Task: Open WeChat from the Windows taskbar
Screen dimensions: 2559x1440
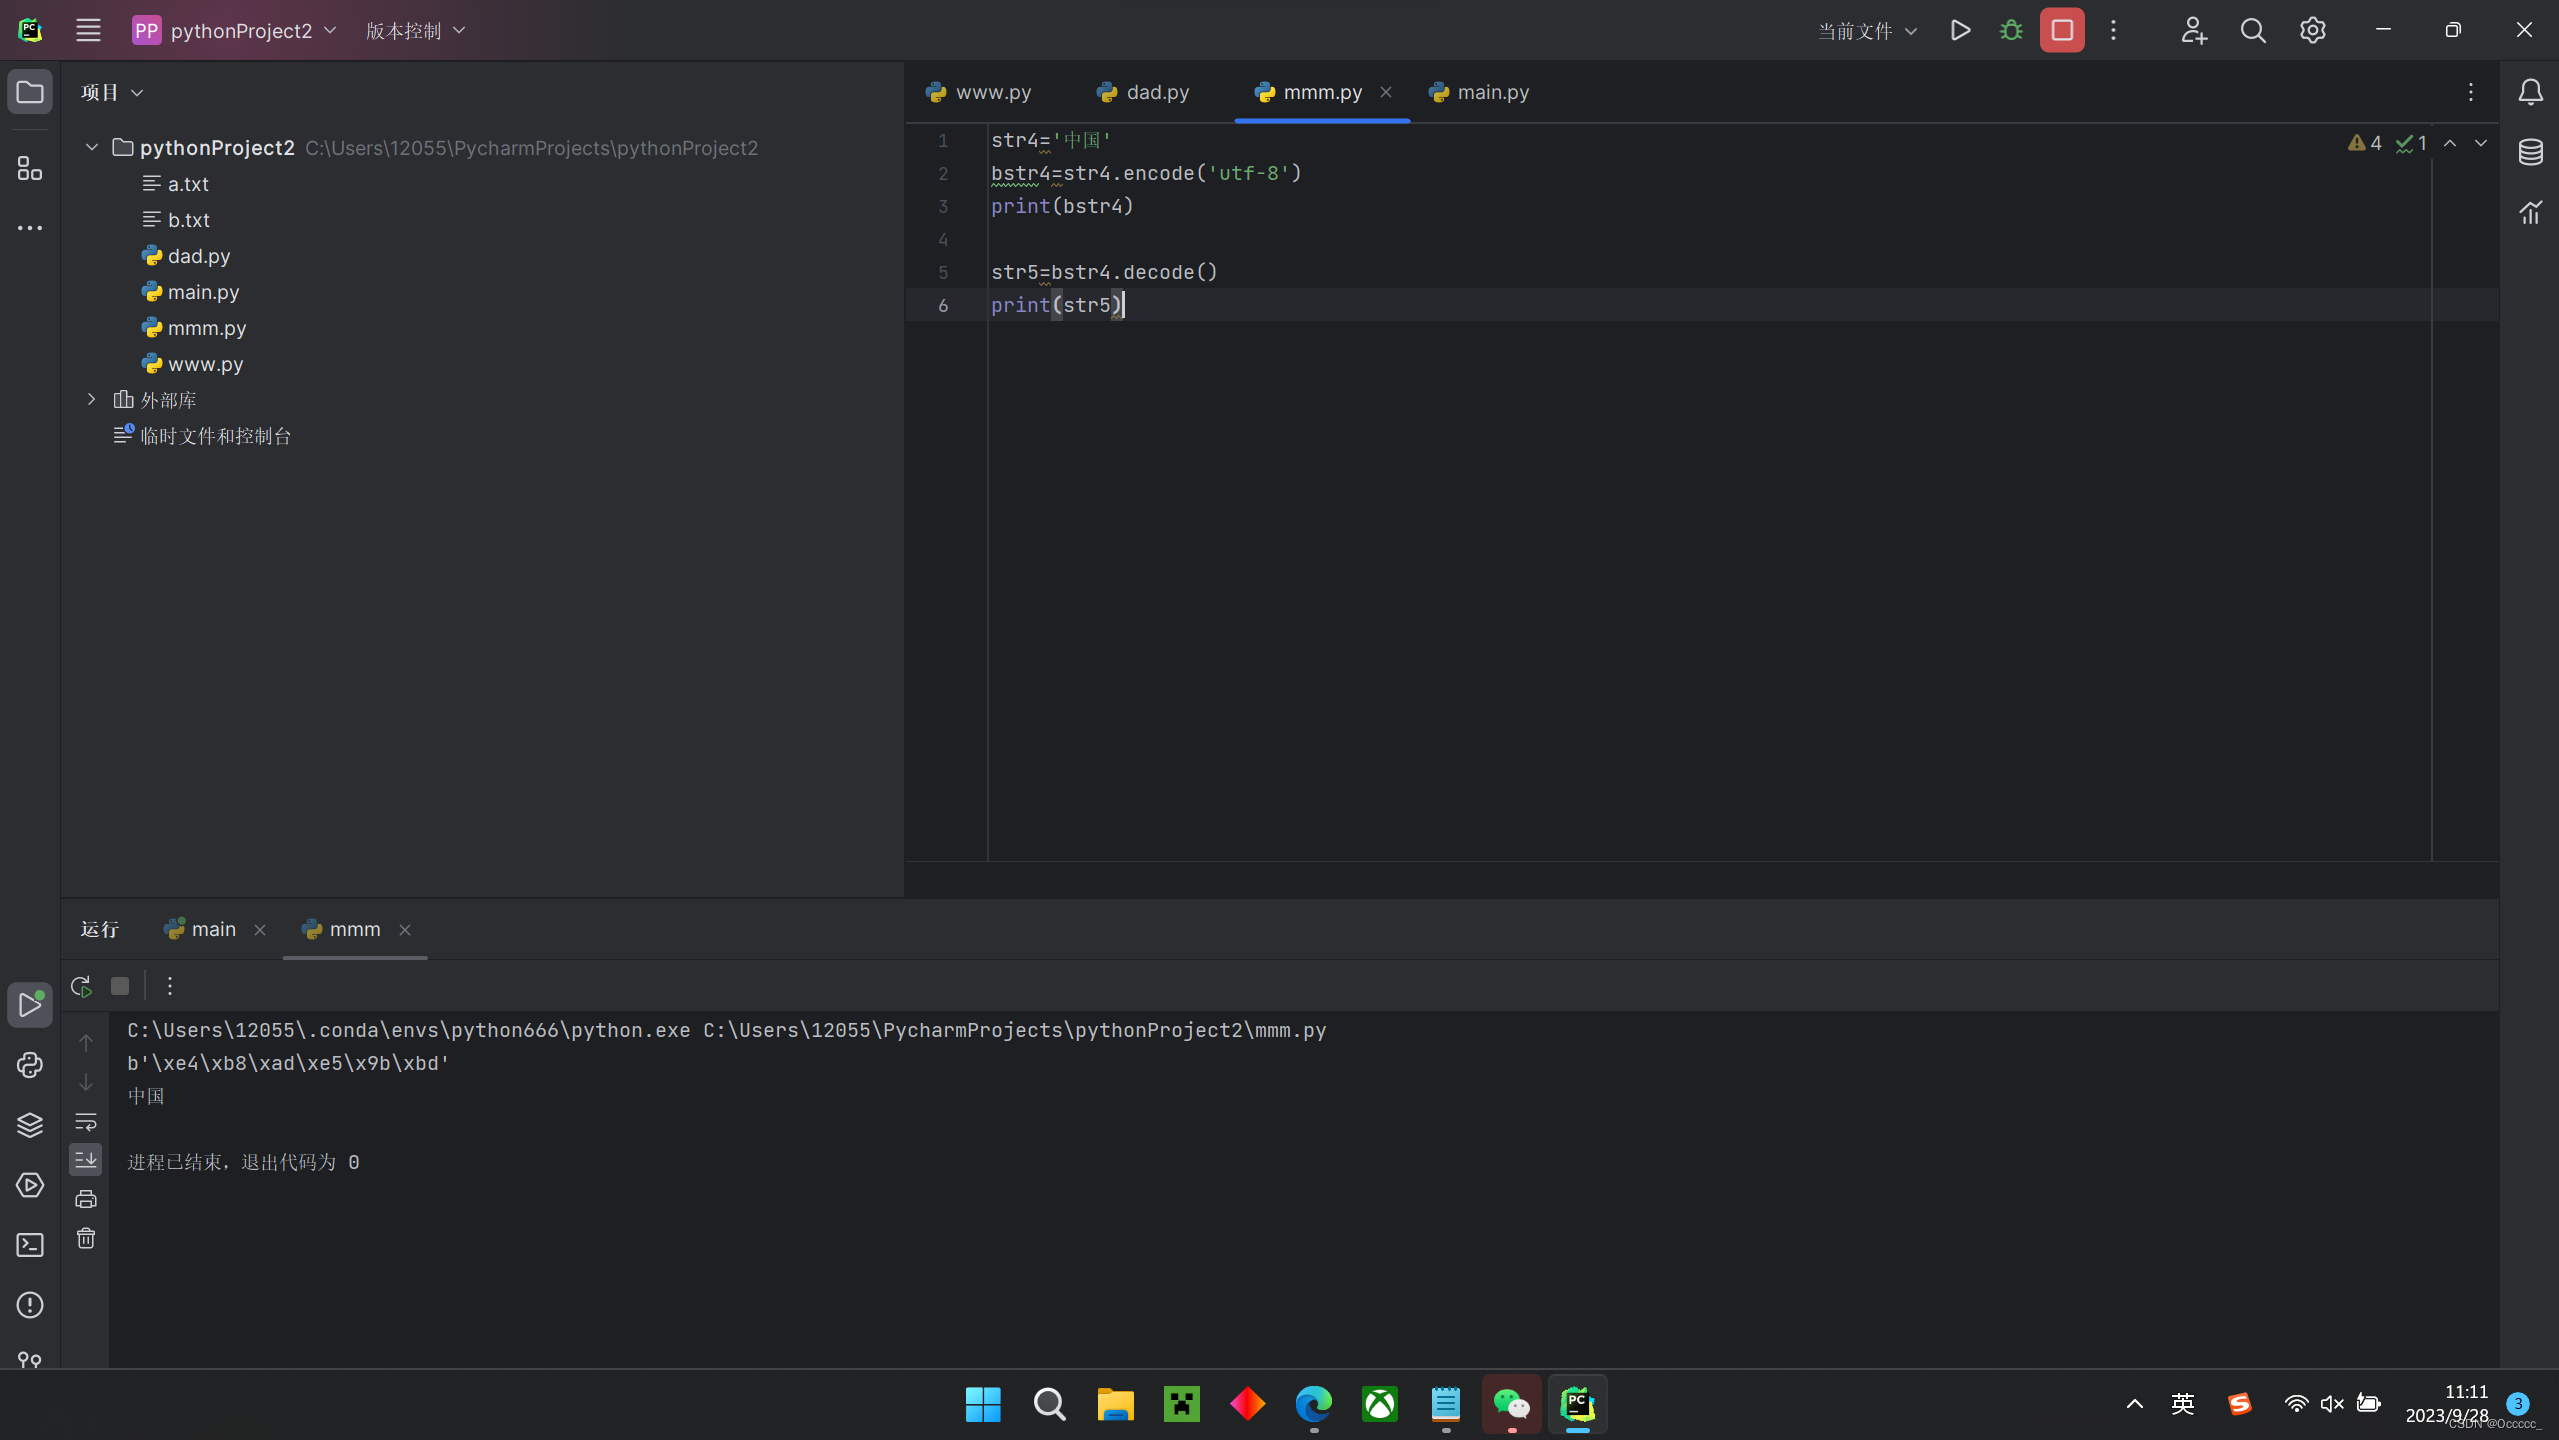Action: coord(1511,1404)
